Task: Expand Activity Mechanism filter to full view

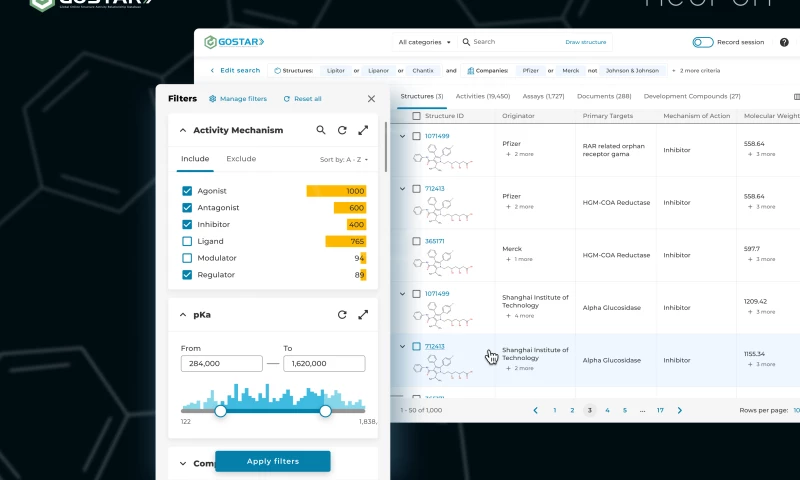Action: 363,130
